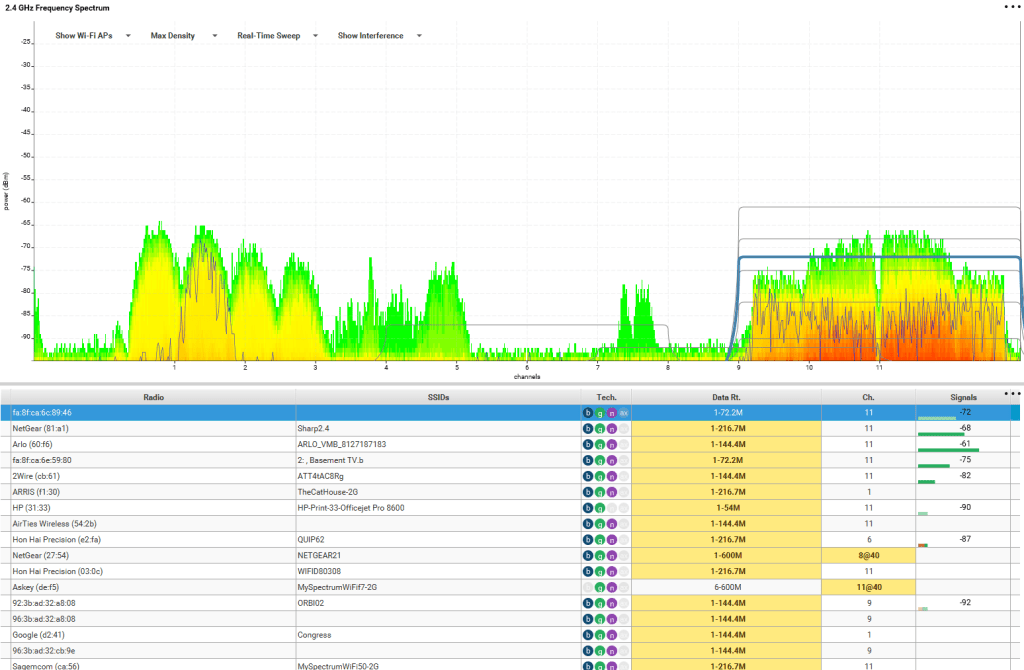Click the 'ax' tech icon in selected row

[624, 412]
